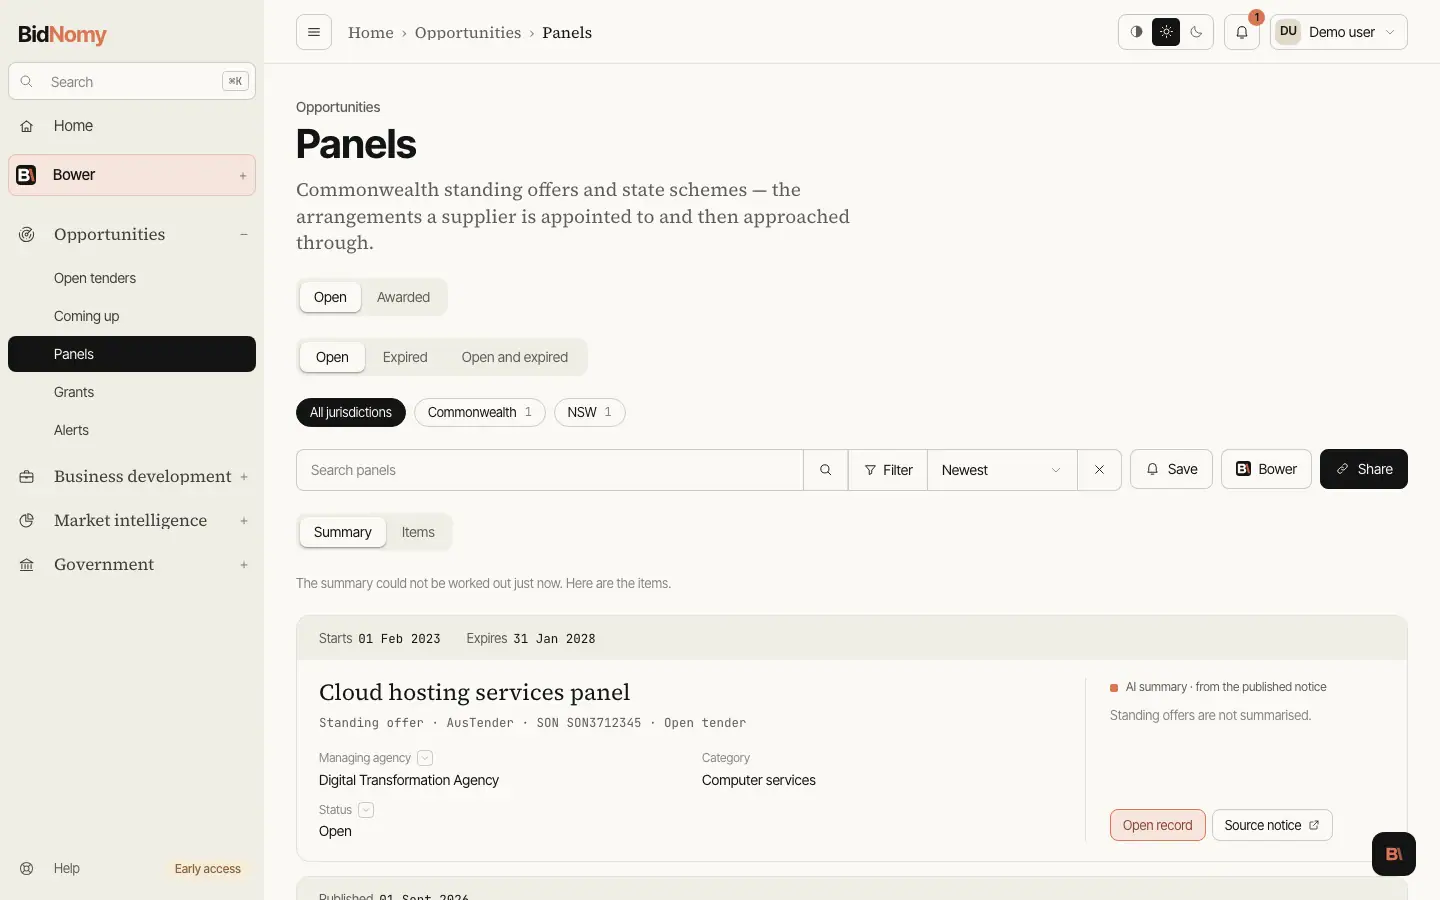Open the Newest sort dropdown
Screen dimensions: 1440x900
[1002, 470]
